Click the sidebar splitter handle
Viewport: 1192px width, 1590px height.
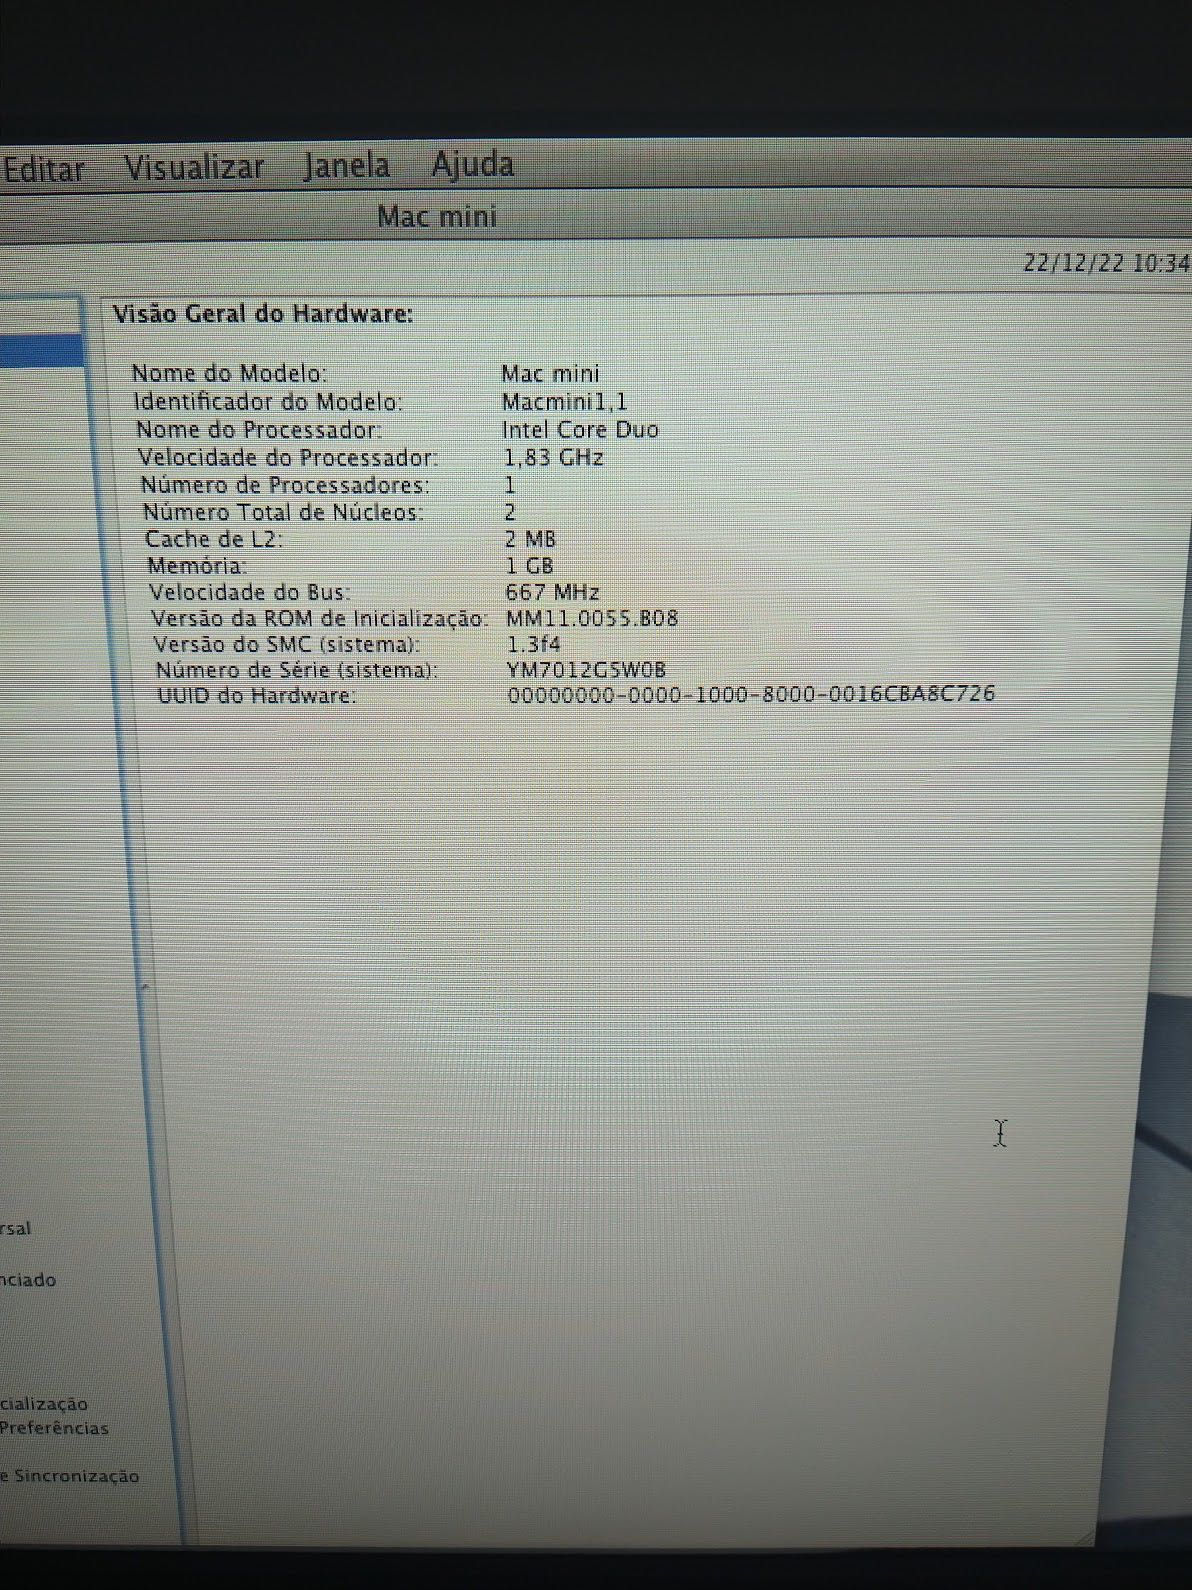pyautogui.click(x=144, y=987)
